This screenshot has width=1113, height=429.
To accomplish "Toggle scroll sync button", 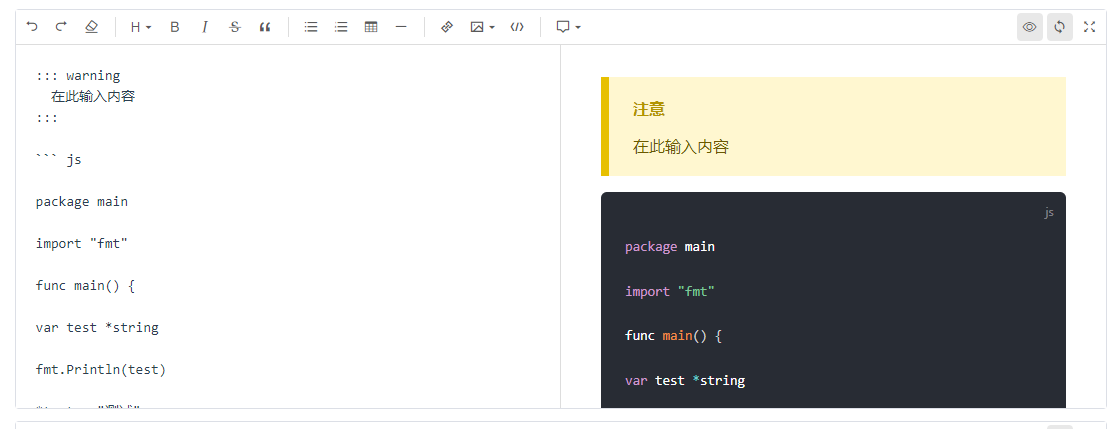I will click(1060, 27).
